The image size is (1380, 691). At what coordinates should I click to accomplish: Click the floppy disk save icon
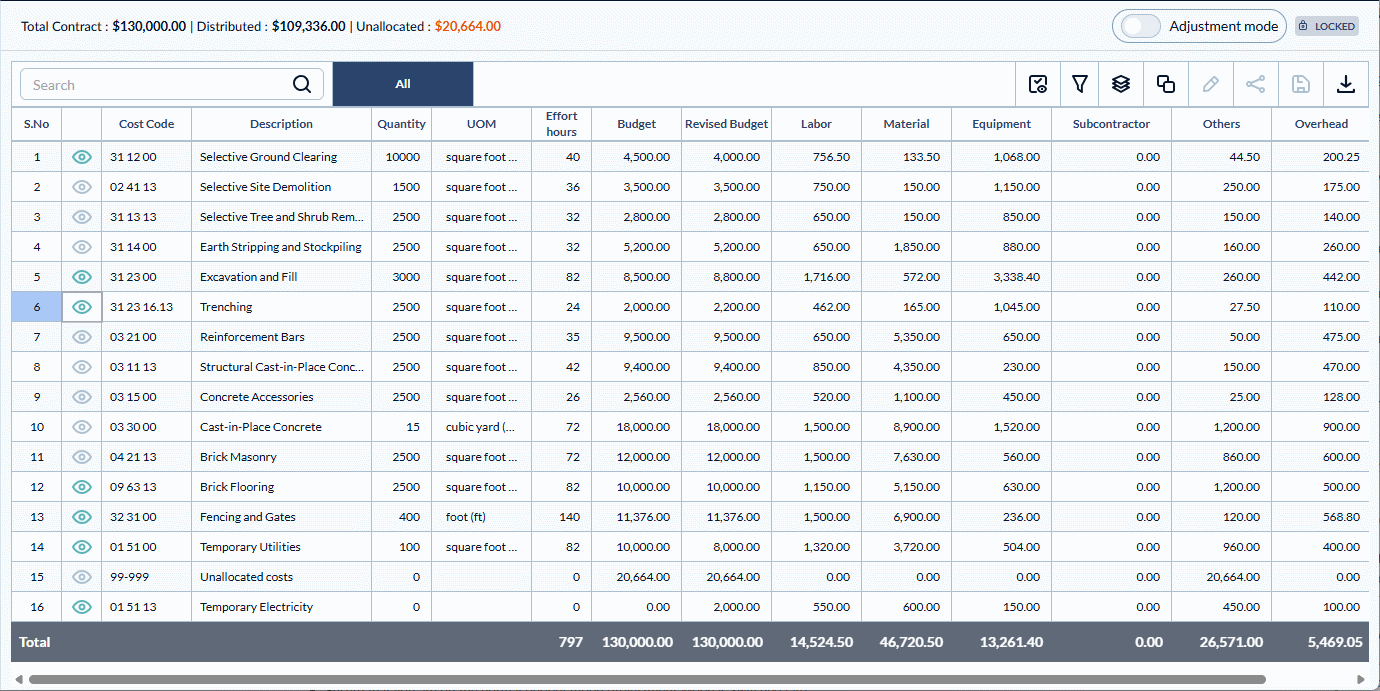coord(1300,85)
